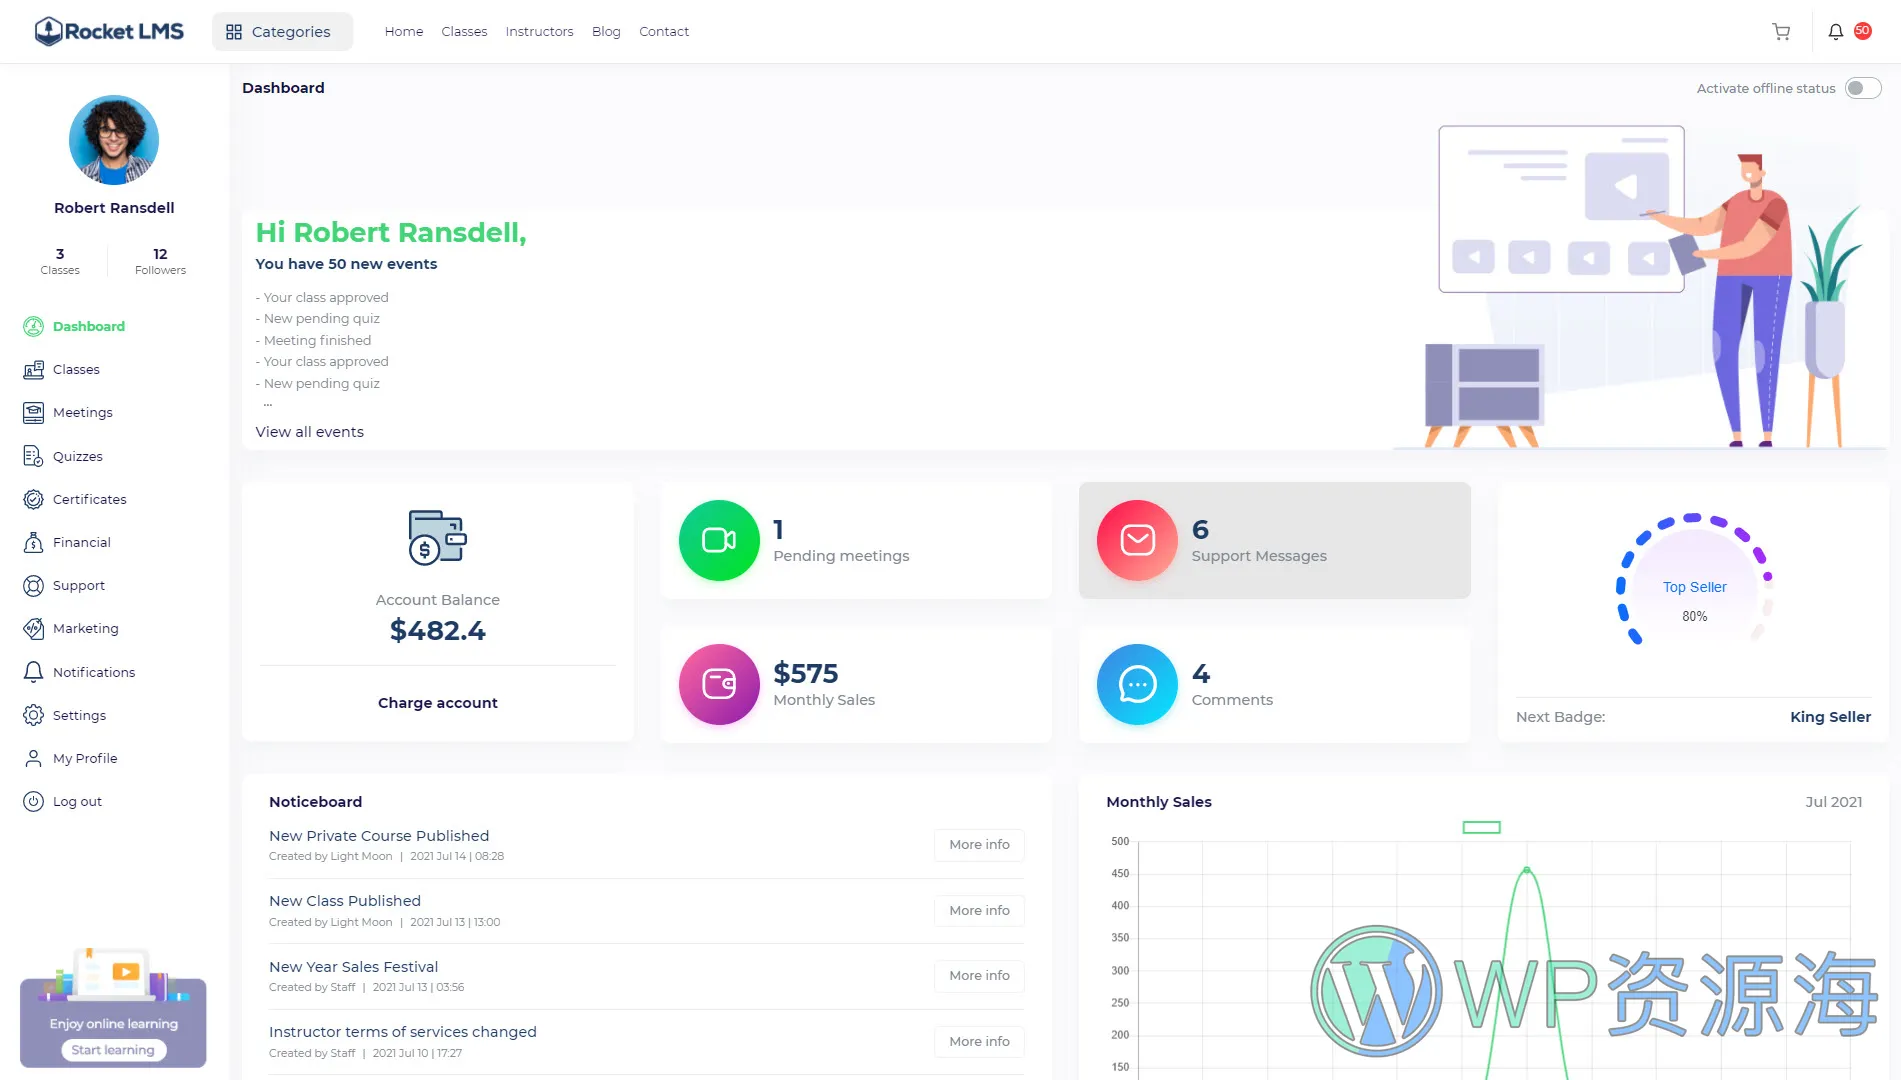Open the shopping cart icon
Screen dimensions: 1901x1080
click(1781, 32)
